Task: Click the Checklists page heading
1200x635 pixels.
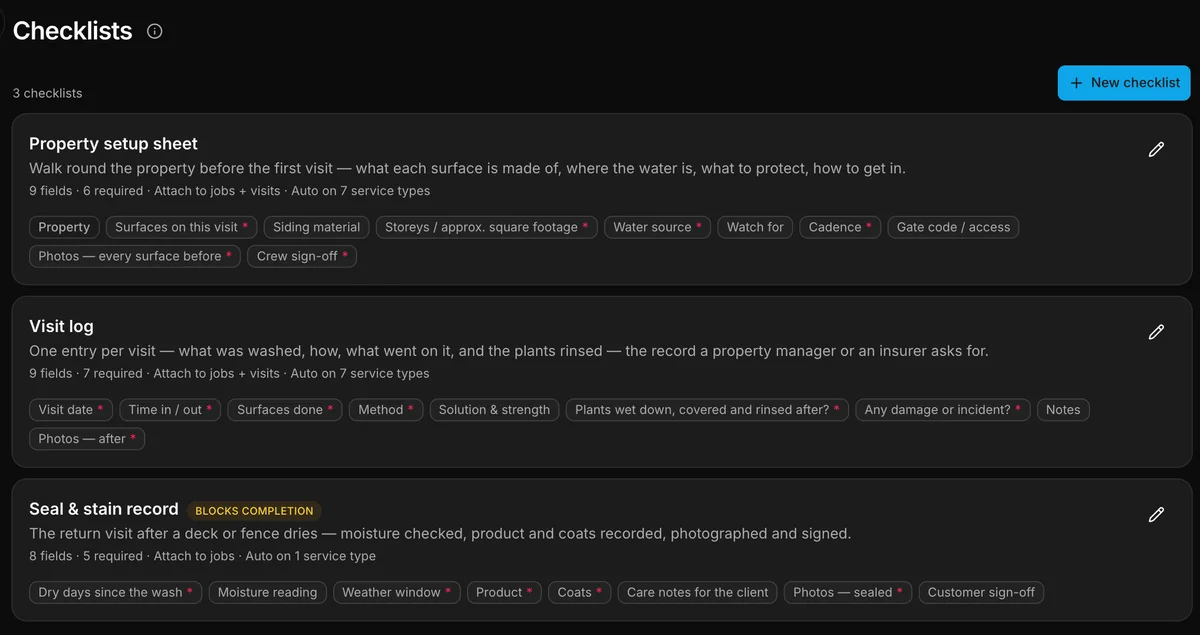Action: [73, 31]
